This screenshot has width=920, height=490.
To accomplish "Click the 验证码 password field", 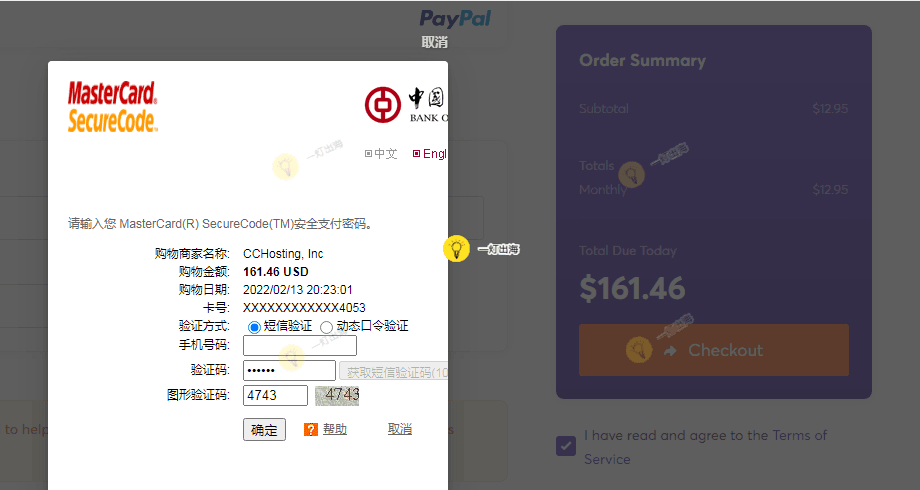I will click(x=289, y=371).
